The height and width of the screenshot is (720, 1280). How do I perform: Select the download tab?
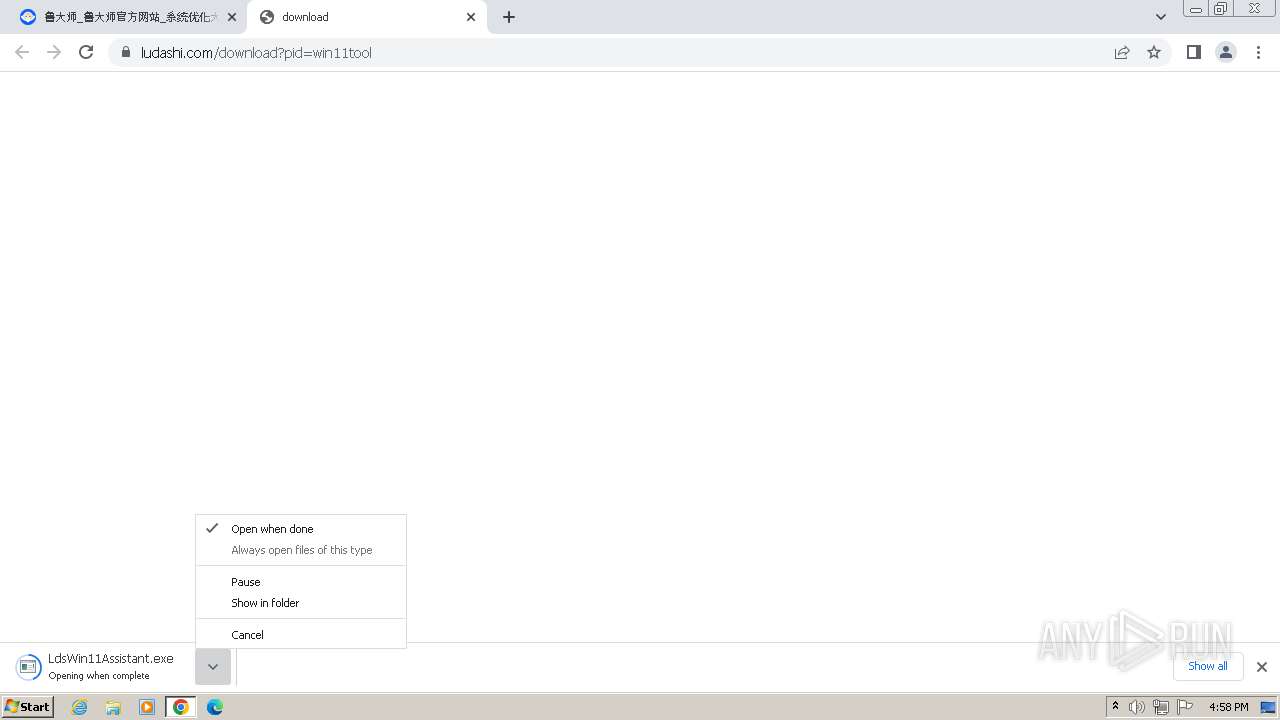[x=367, y=17]
